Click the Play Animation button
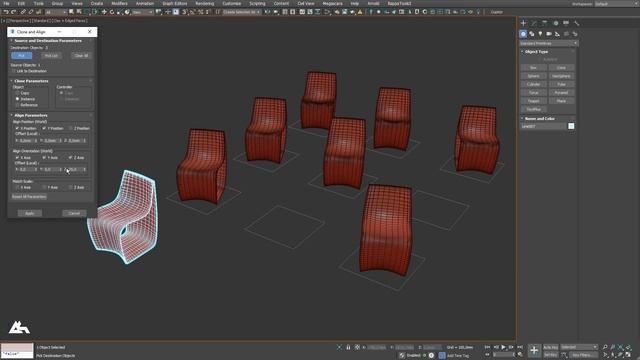The width and height of the screenshot is (640, 360). click(503, 347)
